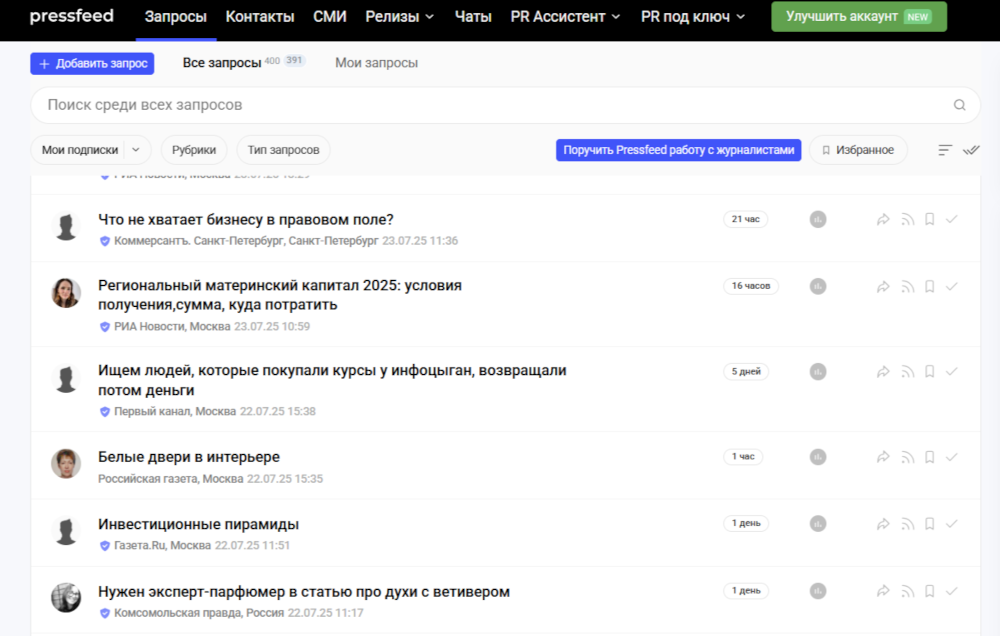
Task: Share the 'Инвестиционные пирамиды' request
Action: tap(883, 524)
